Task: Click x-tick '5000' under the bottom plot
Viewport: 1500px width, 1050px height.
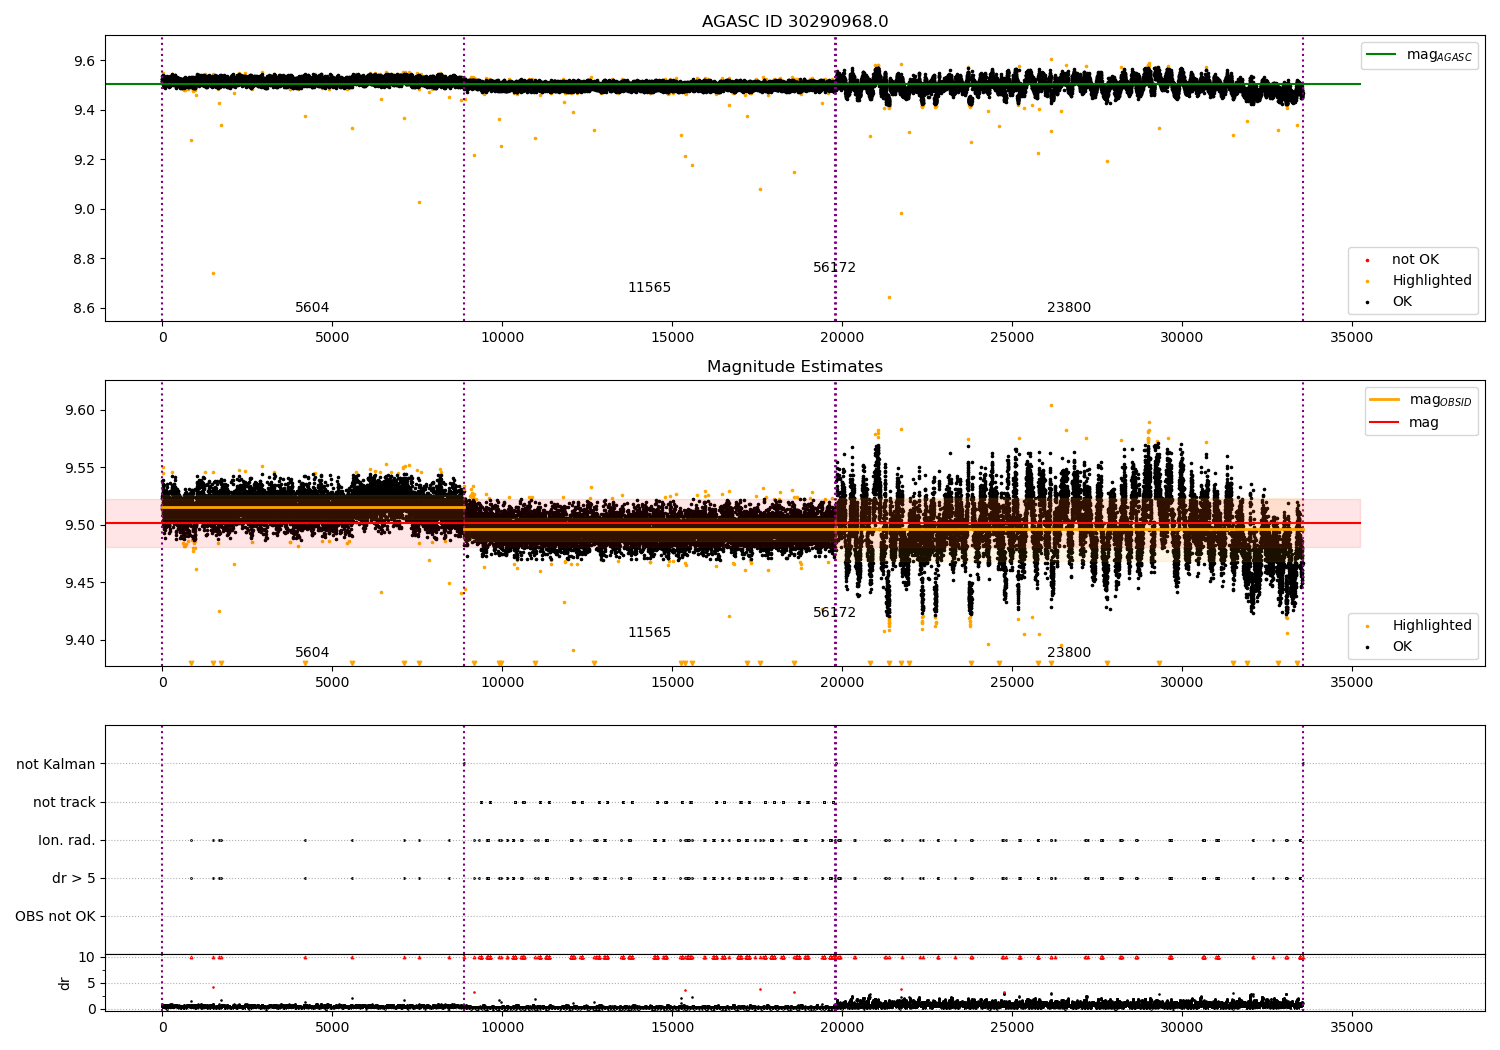Action: (332, 1027)
